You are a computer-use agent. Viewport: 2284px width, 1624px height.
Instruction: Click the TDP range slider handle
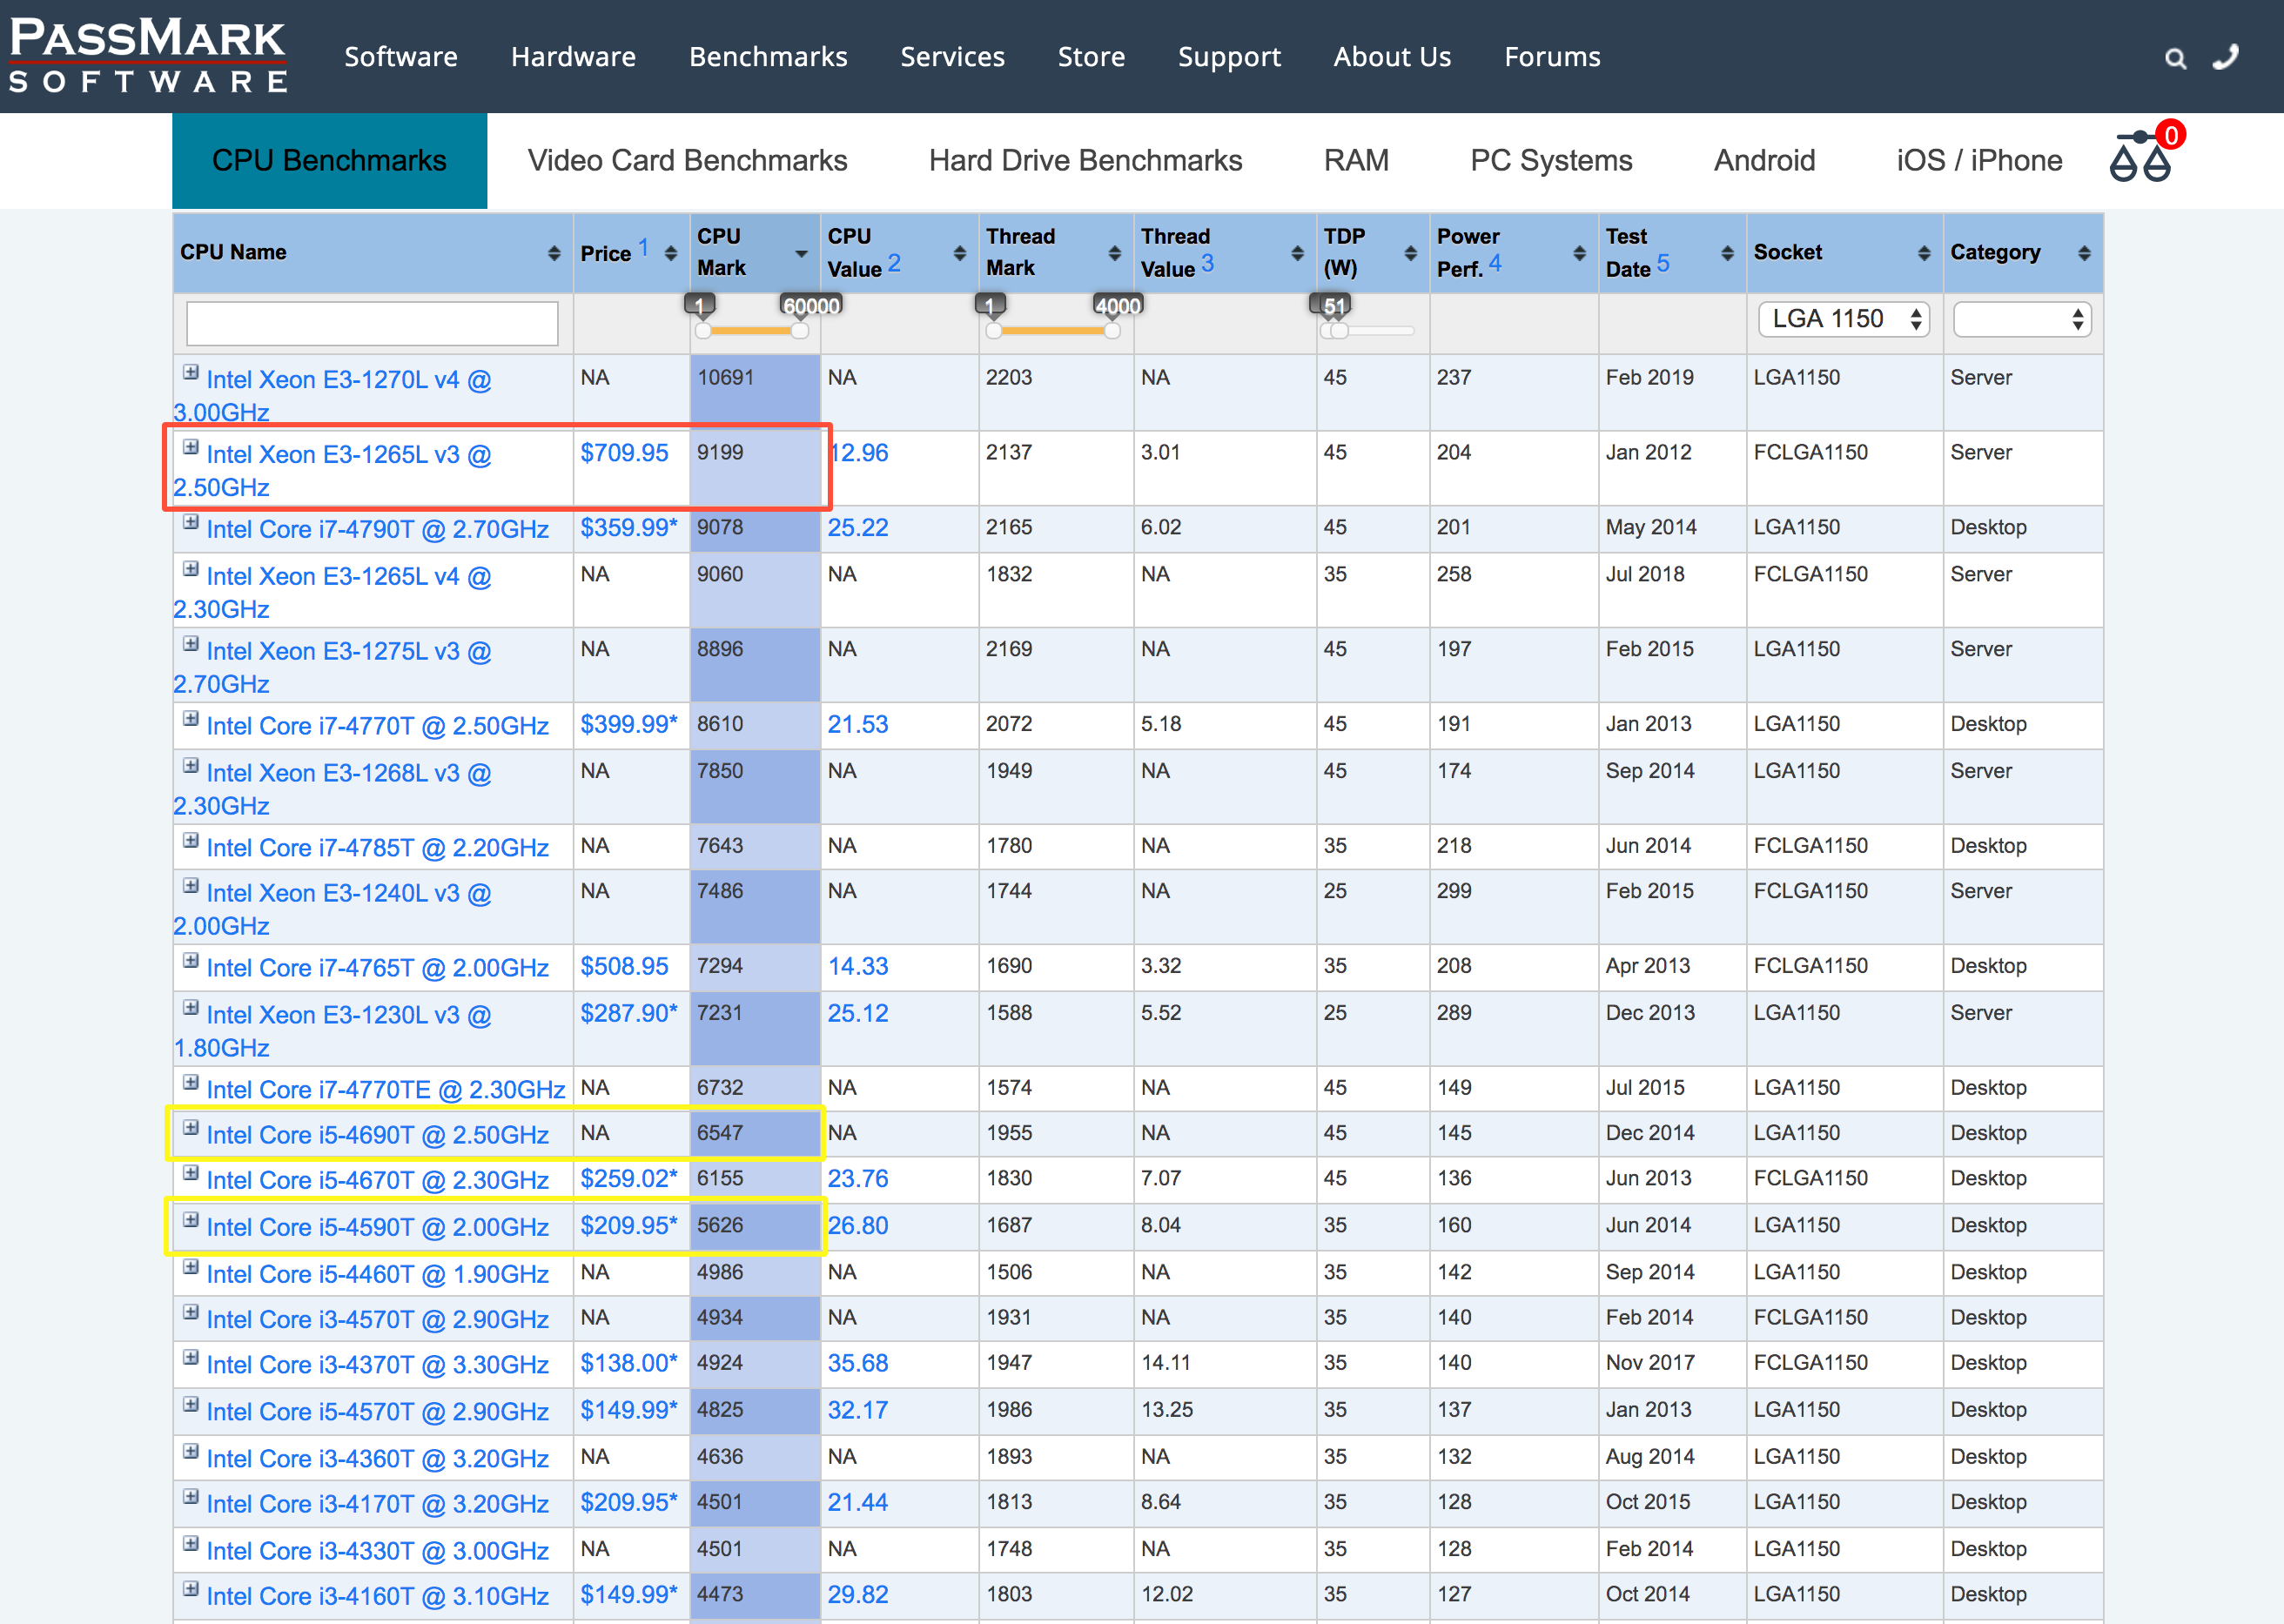[1339, 330]
